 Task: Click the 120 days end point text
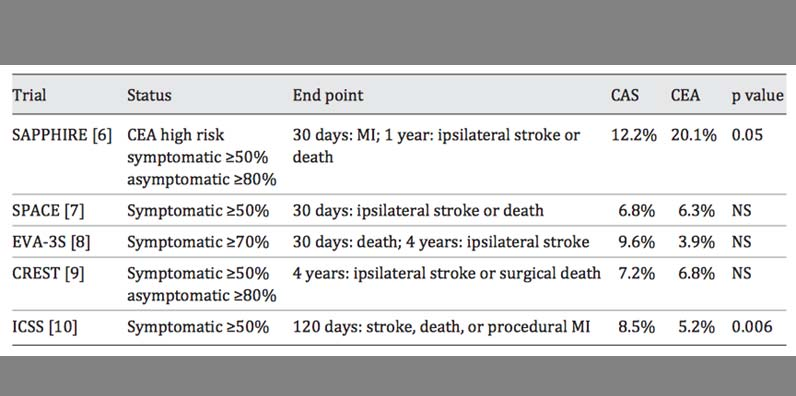click(x=441, y=327)
